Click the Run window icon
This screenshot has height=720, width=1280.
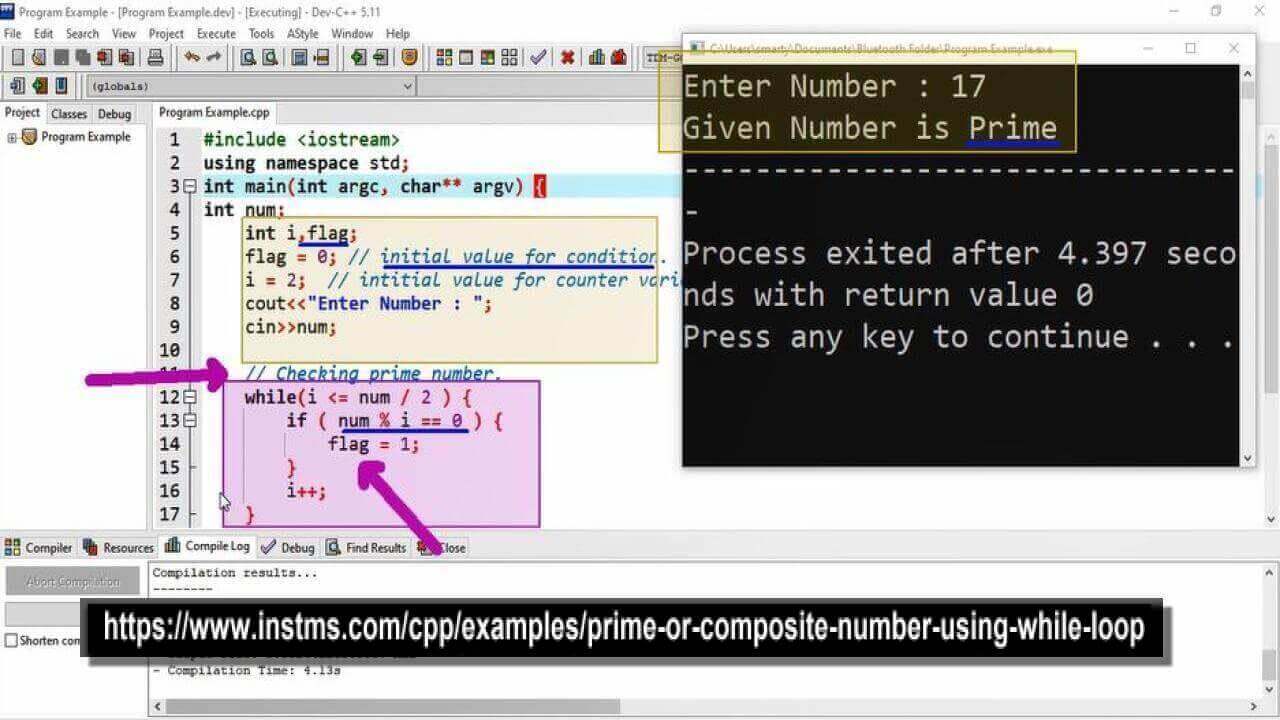coord(466,57)
